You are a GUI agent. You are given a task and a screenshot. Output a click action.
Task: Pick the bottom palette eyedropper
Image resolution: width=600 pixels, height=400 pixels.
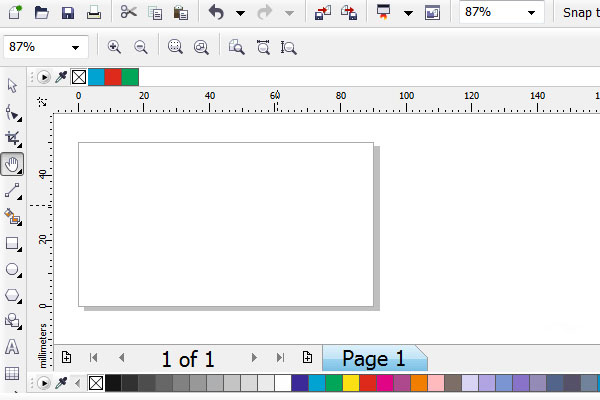coord(61,383)
